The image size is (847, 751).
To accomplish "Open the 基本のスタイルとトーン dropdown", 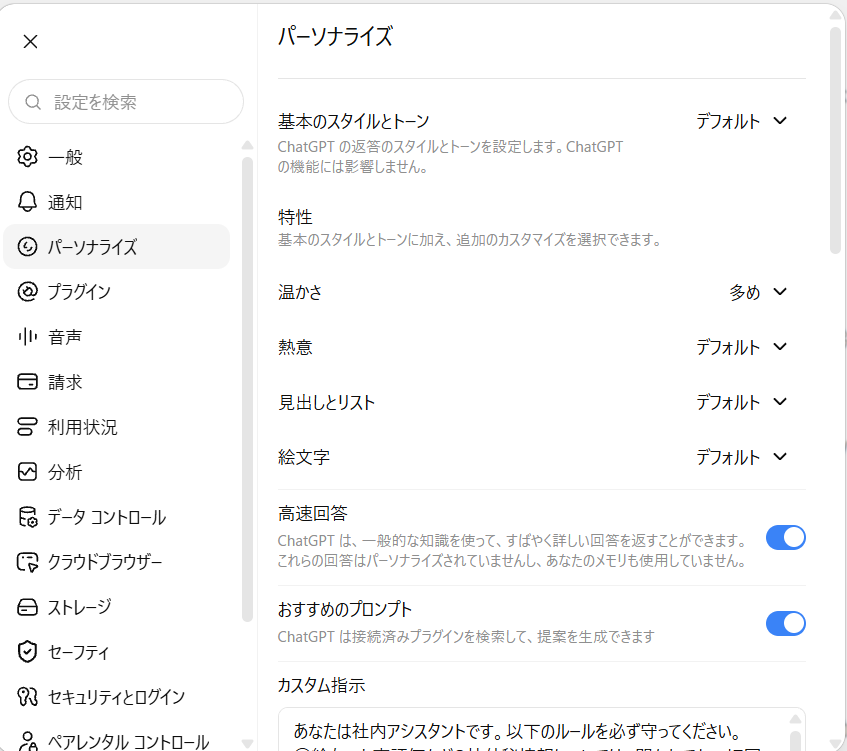I will click(741, 121).
